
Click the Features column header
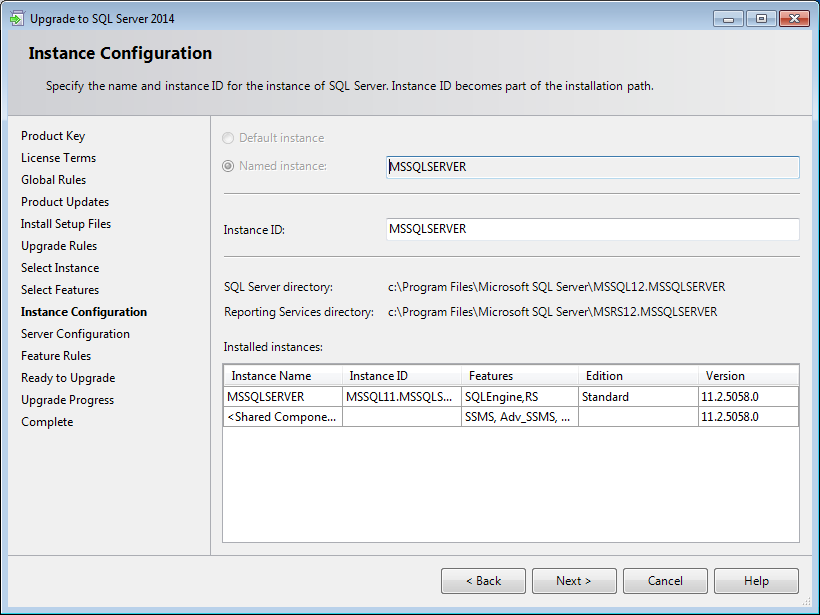click(520, 375)
